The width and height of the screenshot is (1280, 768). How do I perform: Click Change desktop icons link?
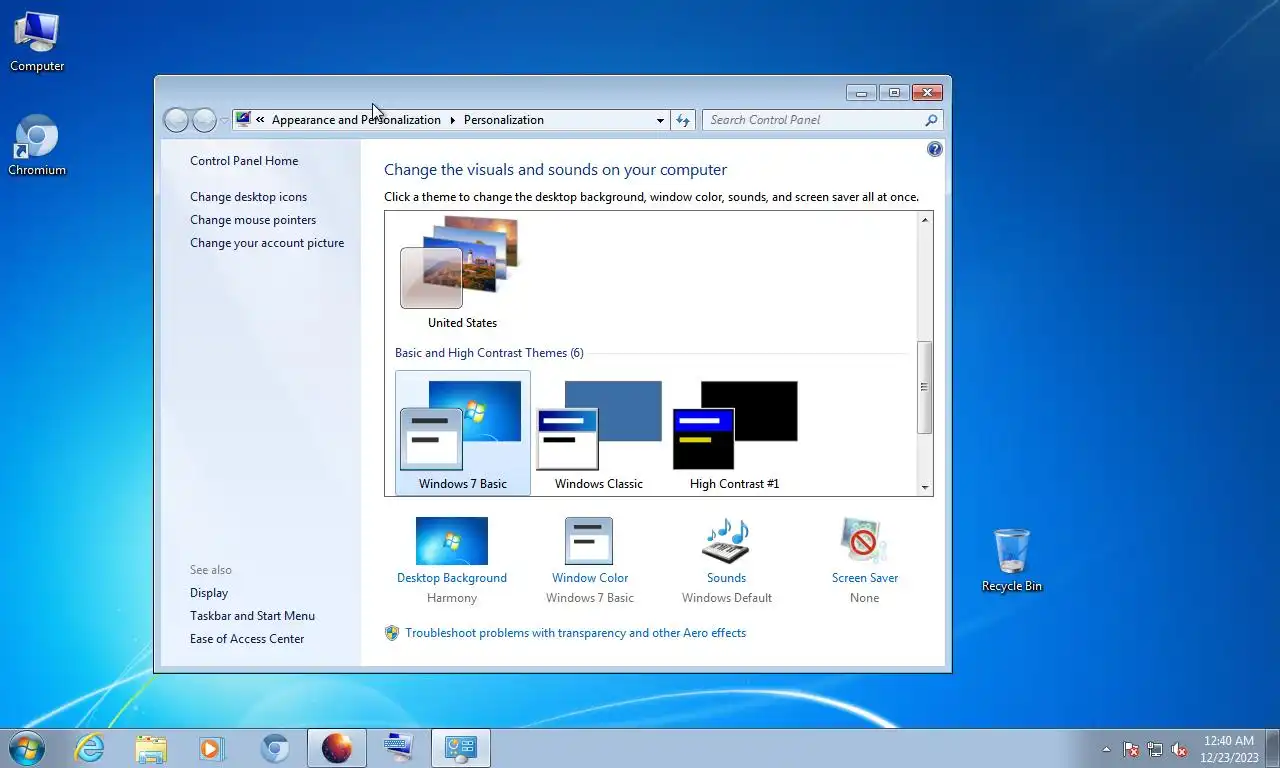coord(248,197)
